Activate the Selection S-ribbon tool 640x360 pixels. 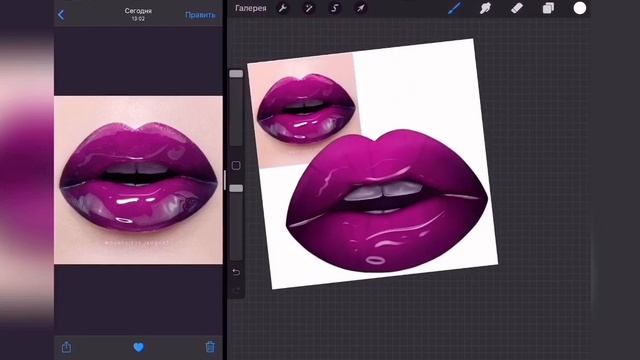point(335,8)
